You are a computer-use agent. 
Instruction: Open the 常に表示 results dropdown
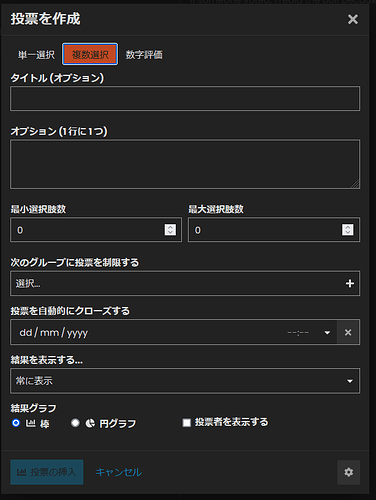tap(185, 381)
